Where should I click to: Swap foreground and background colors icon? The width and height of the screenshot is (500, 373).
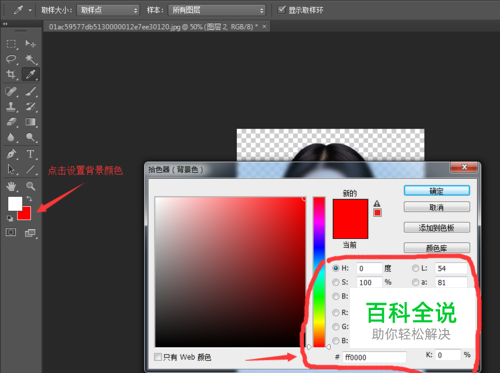(x=29, y=199)
